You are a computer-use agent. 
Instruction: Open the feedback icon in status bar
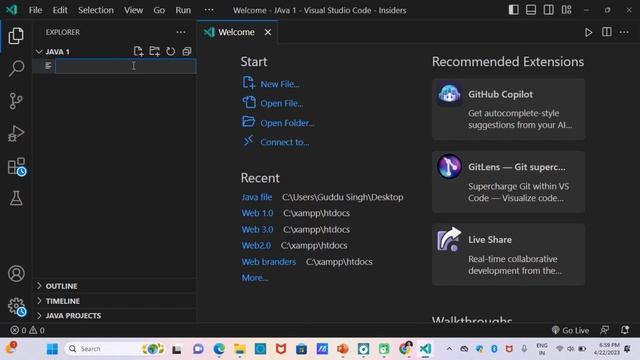pyautogui.click(x=604, y=330)
